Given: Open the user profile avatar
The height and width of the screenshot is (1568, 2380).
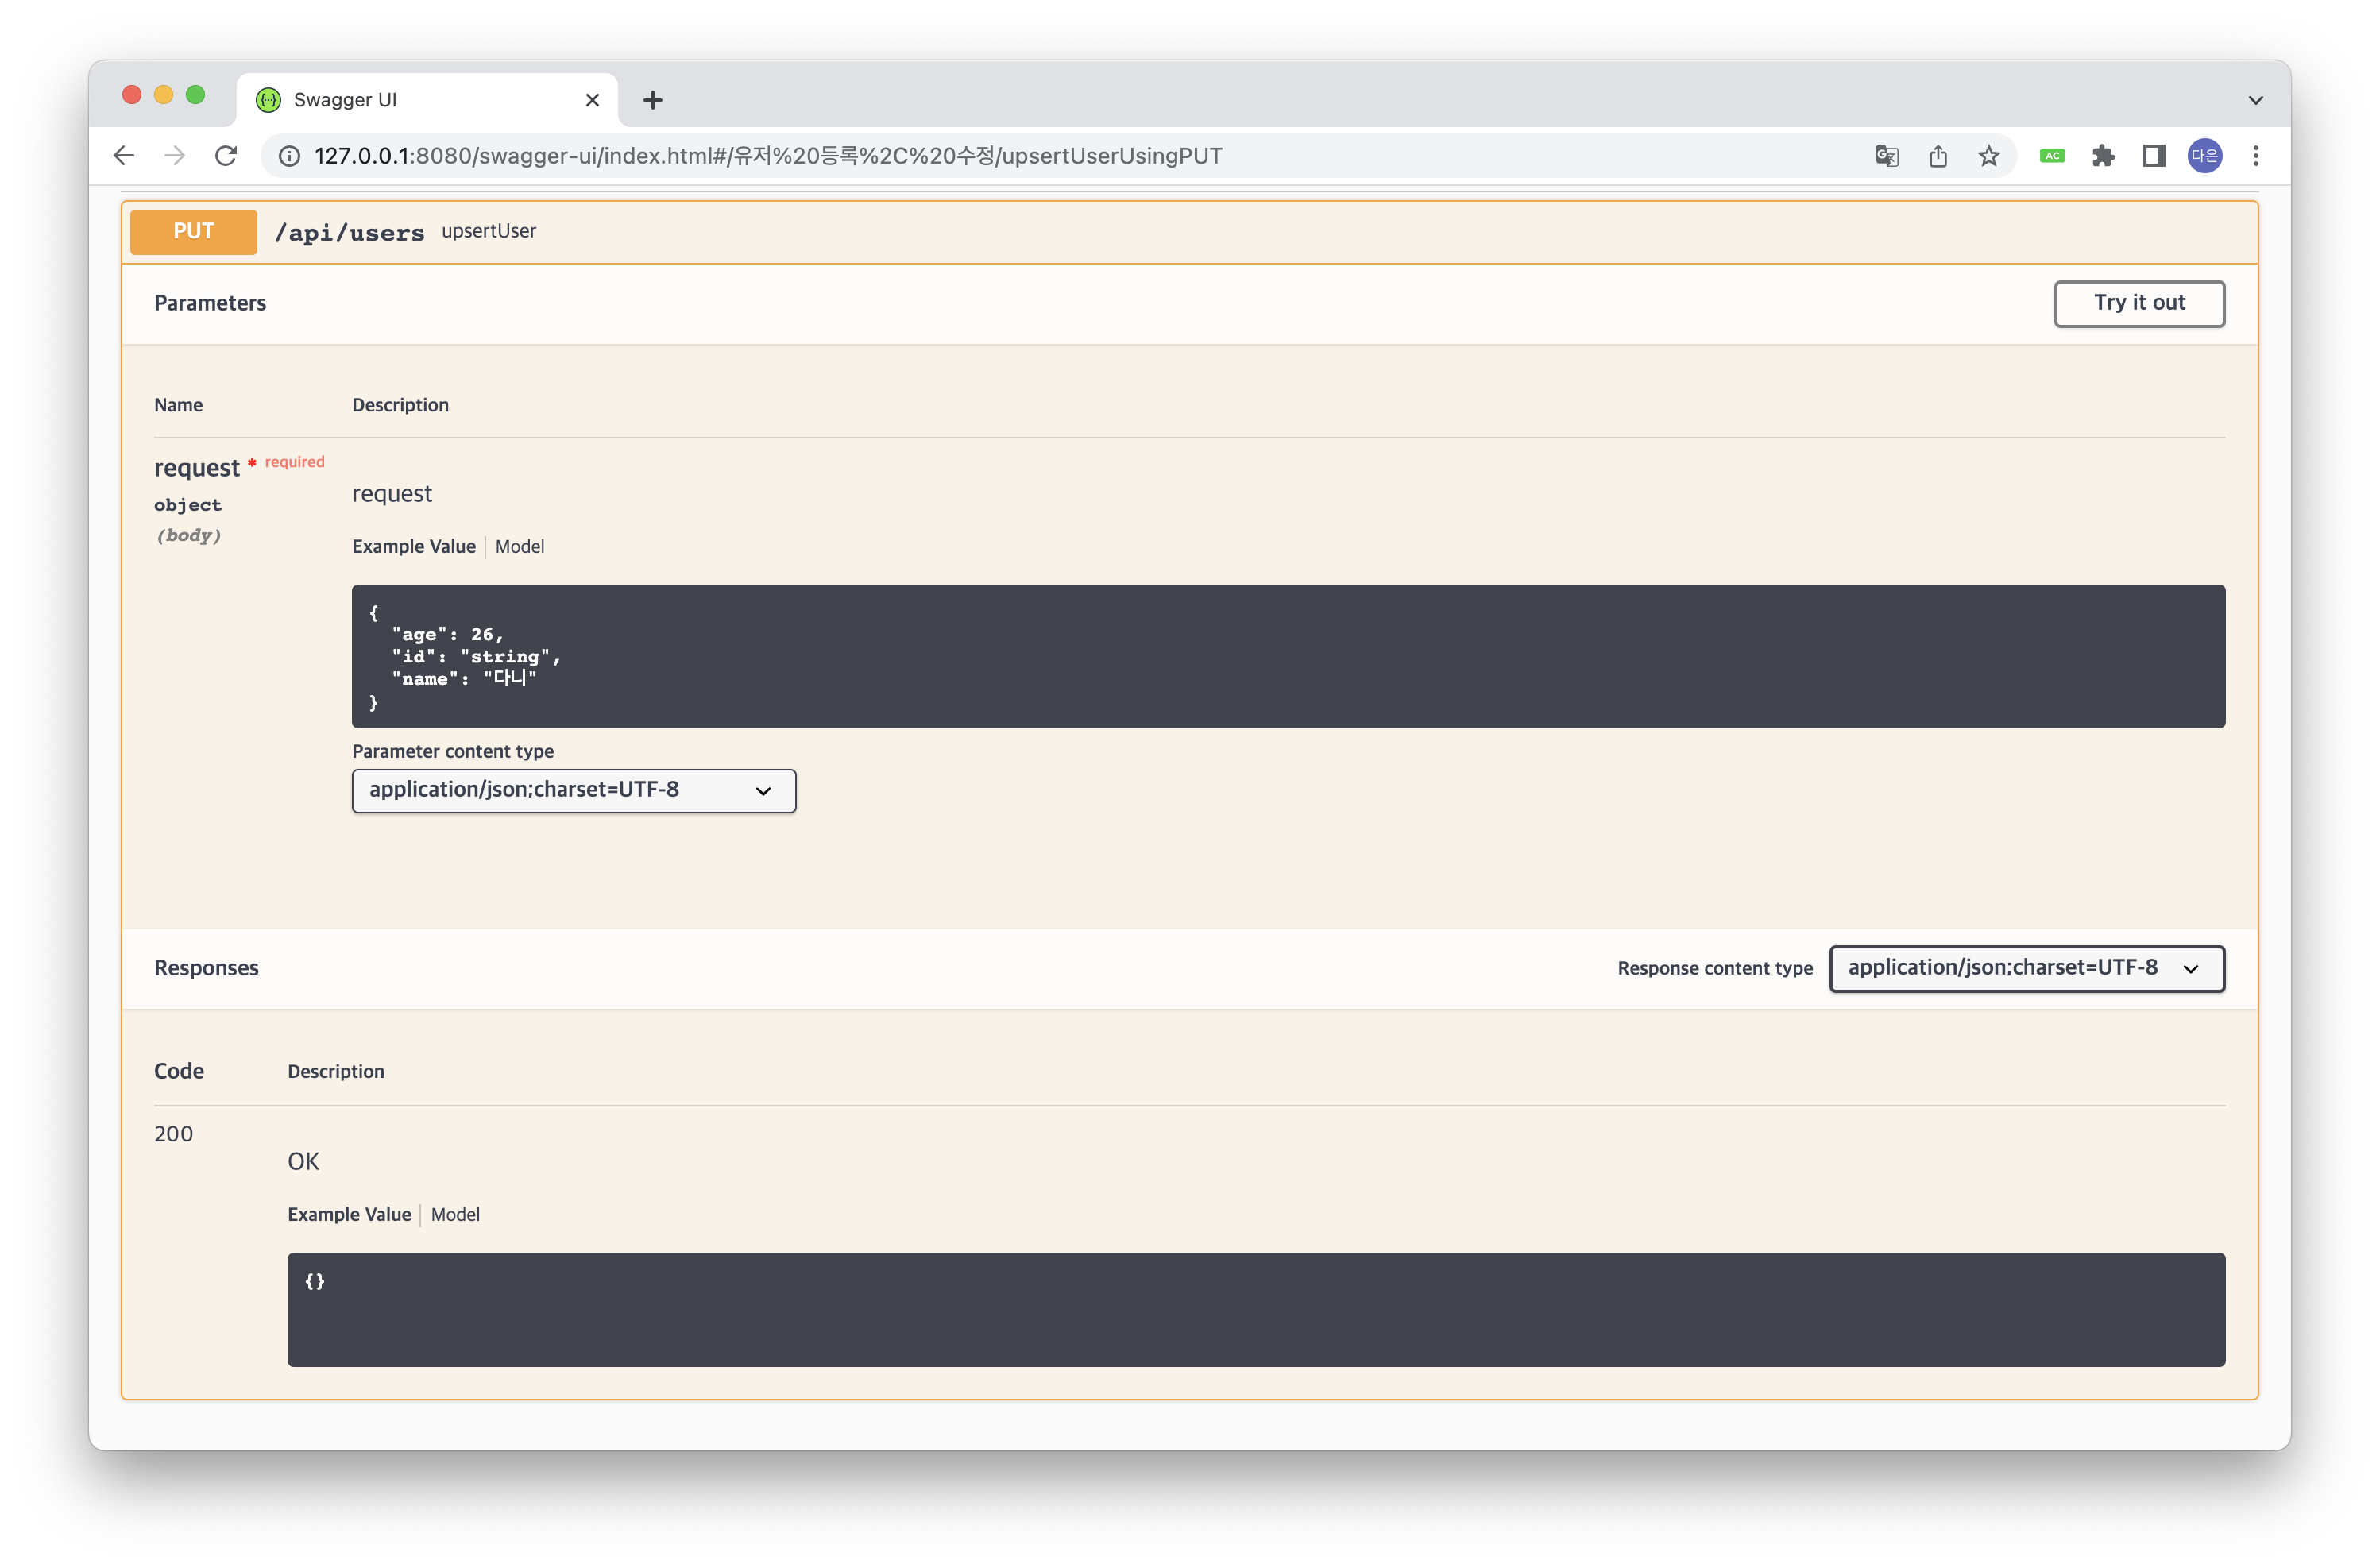Looking at the screenshot, I should [x=2204, y=156].
